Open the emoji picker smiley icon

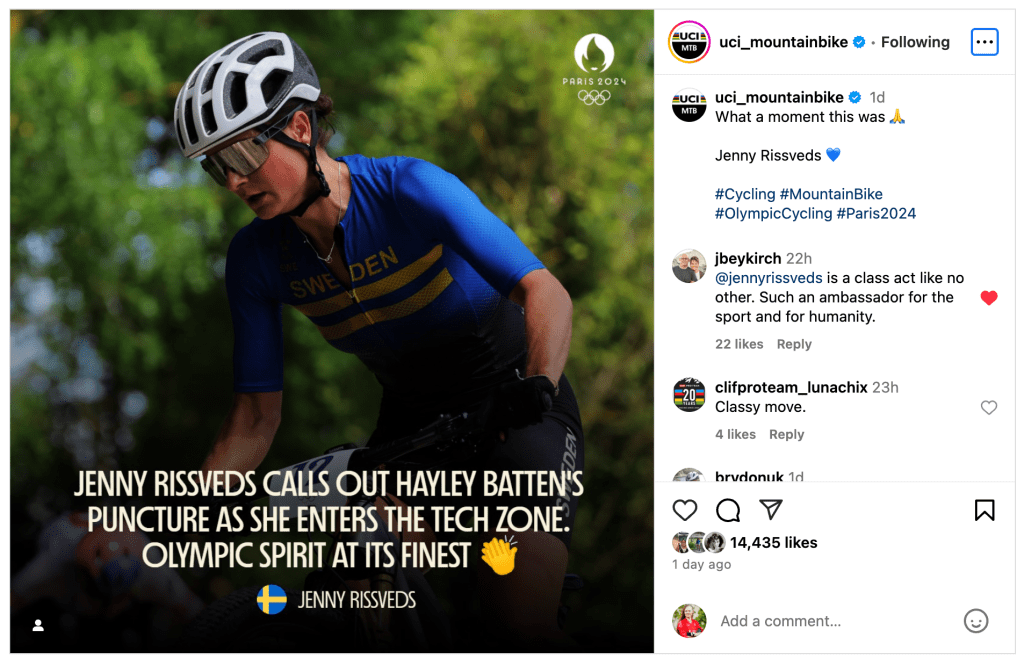[x=976, y=621]
